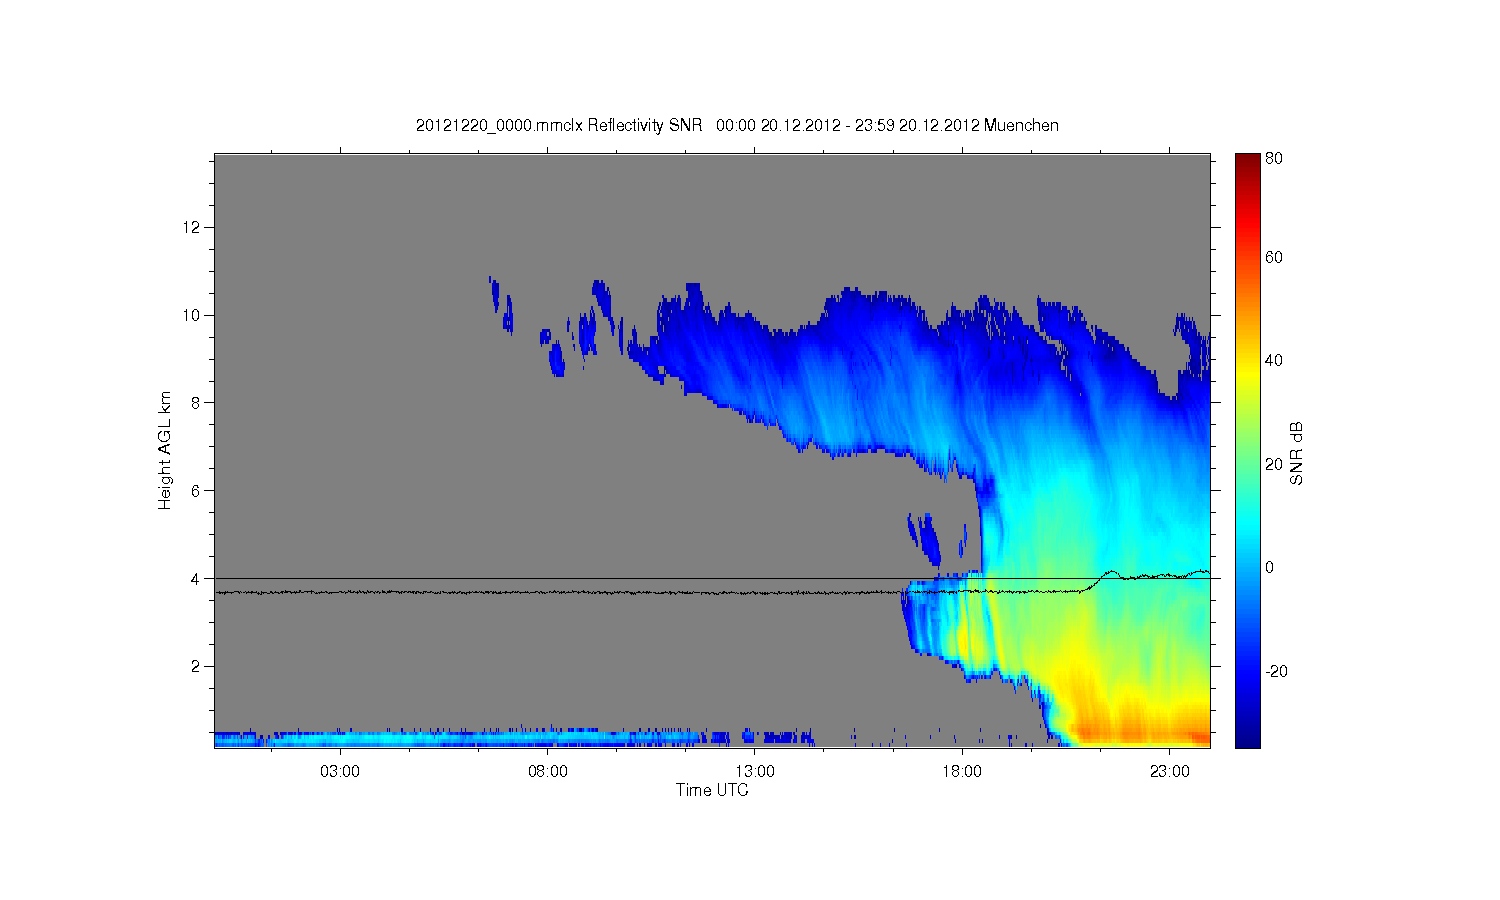
Task: Click the 18:00 time tick label
Action: pos(963,772)
